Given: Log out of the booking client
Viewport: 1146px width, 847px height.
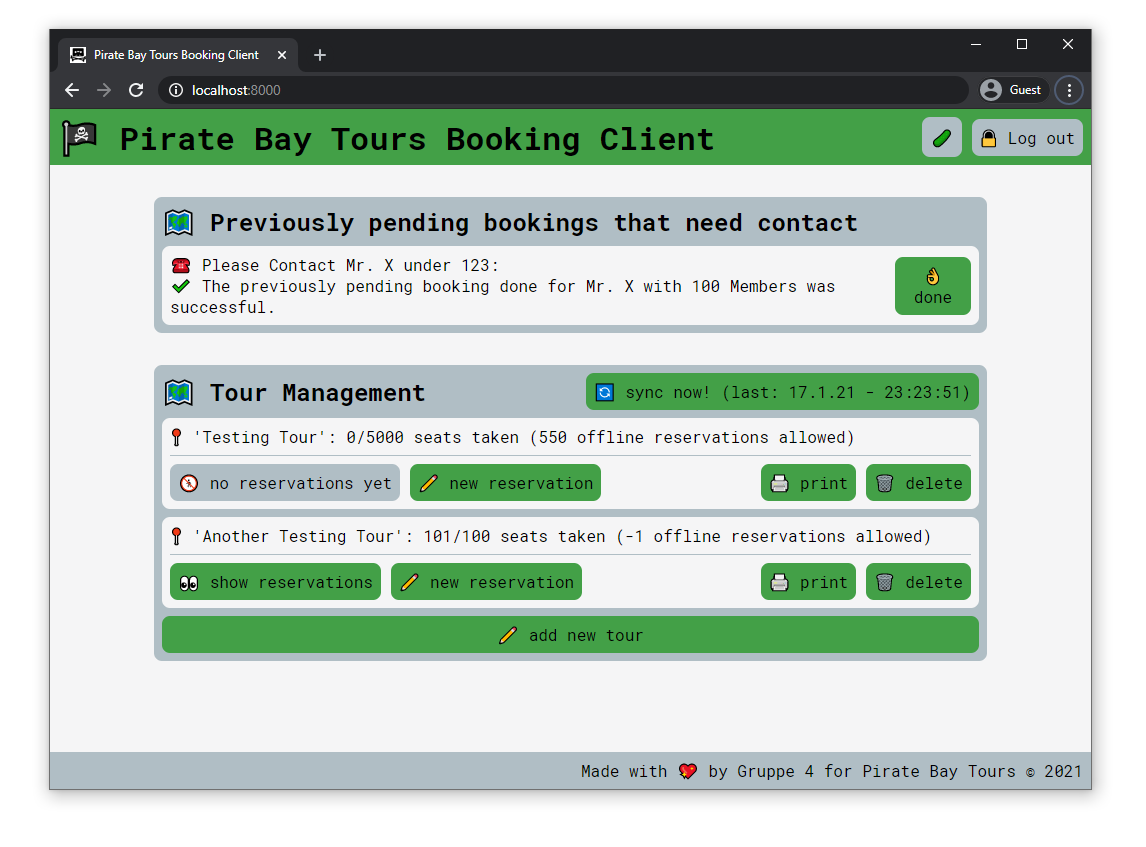Looking at the screenshot, I should coord(1027,138).
